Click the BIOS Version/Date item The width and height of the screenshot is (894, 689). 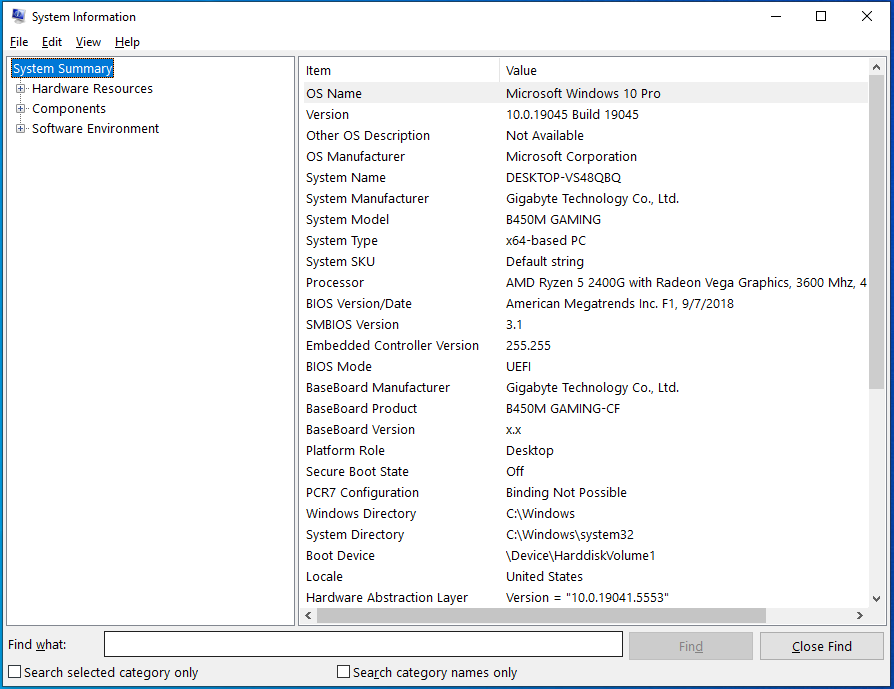coord(359,304)
